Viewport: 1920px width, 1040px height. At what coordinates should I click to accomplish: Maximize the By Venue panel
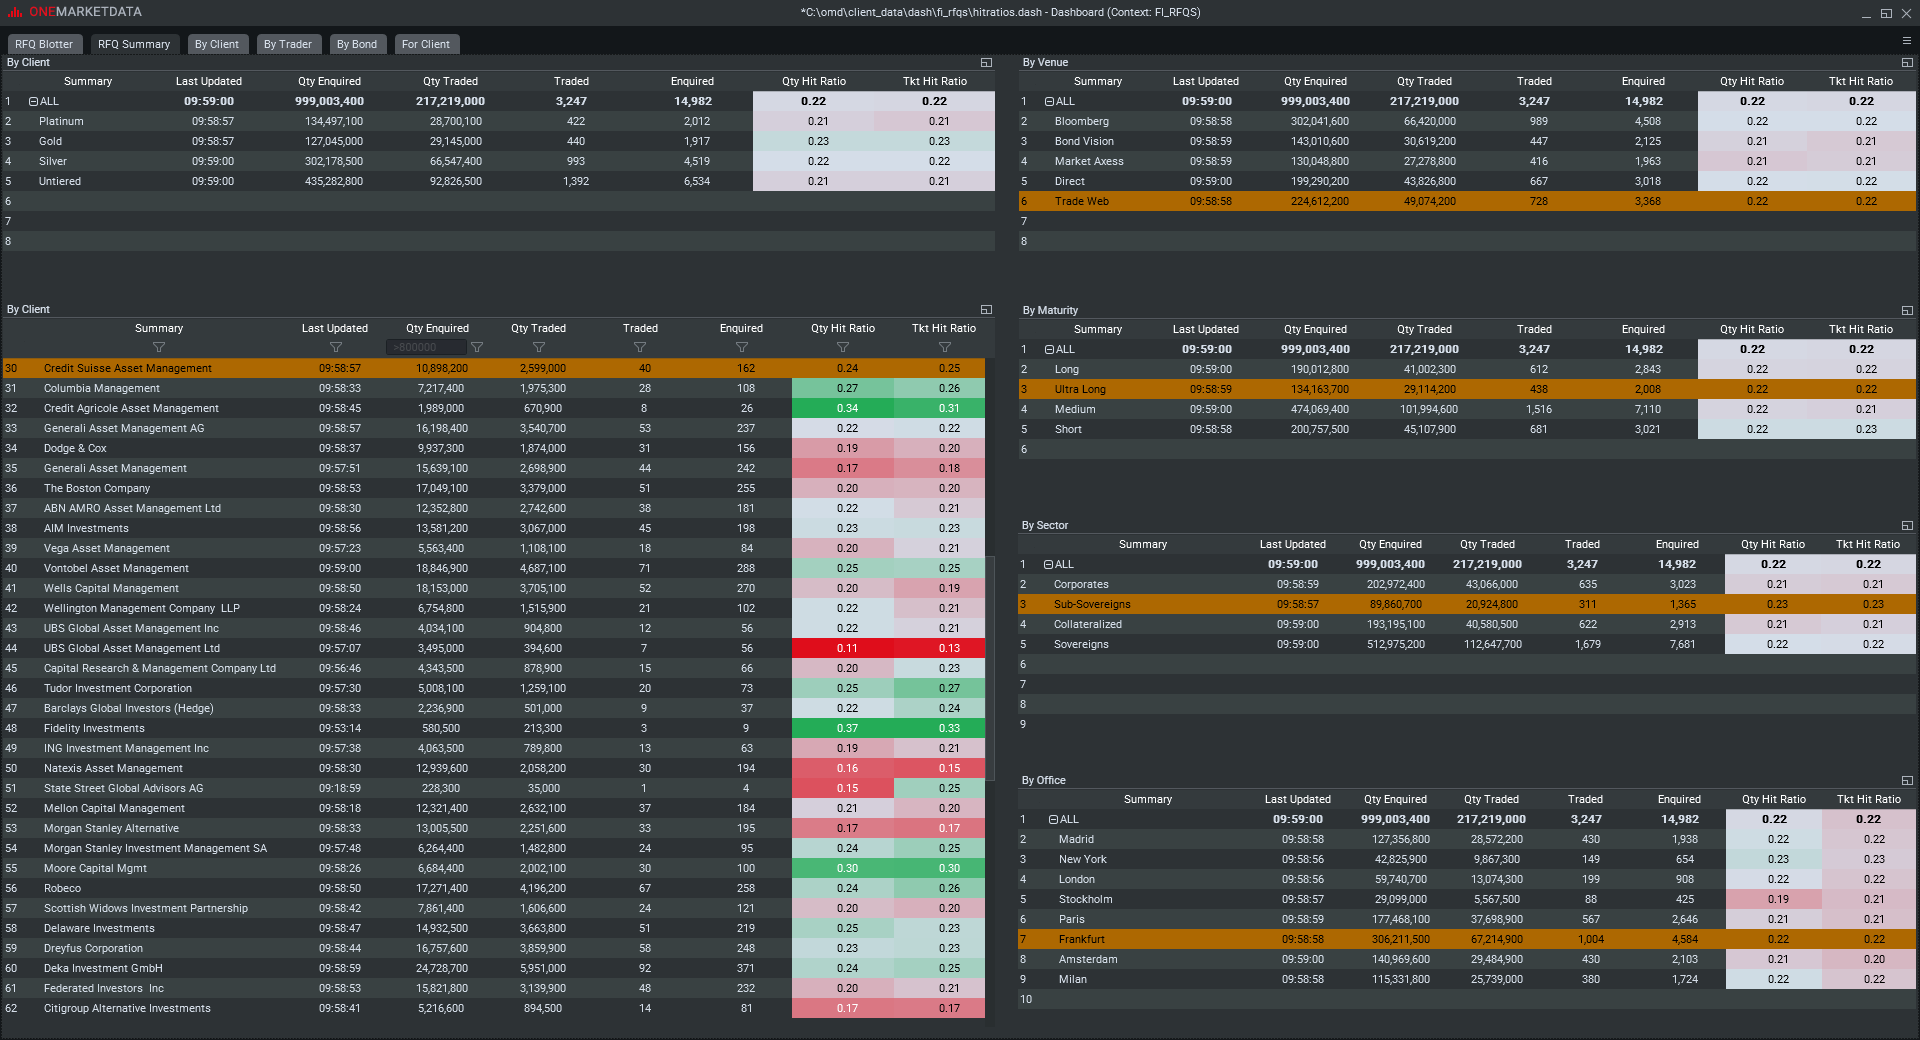[1906, 62]
